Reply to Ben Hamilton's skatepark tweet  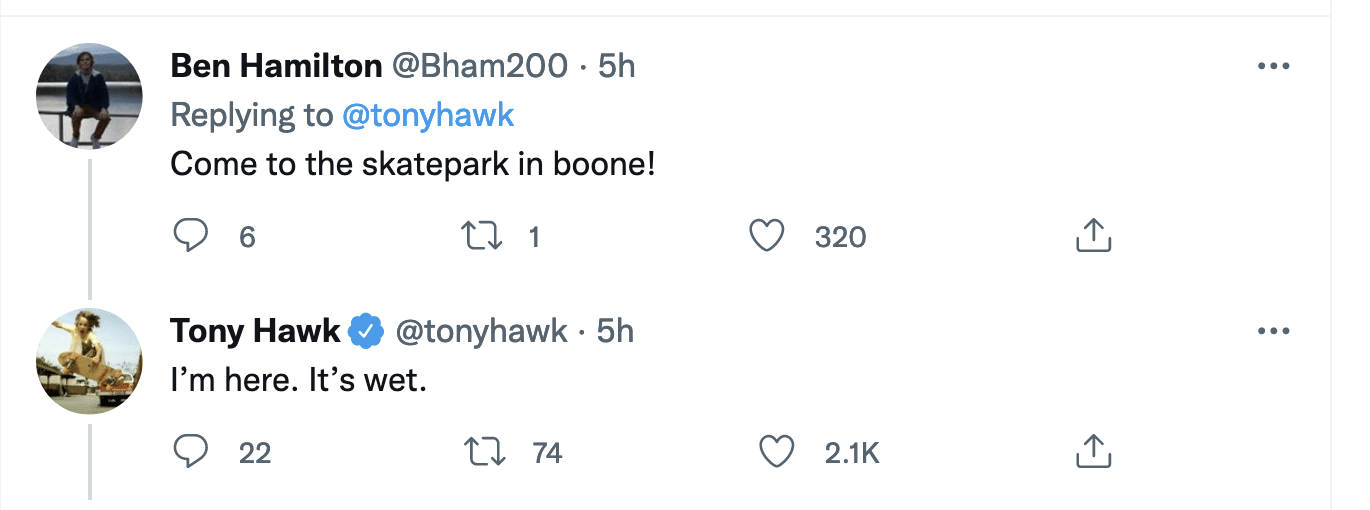190,236
